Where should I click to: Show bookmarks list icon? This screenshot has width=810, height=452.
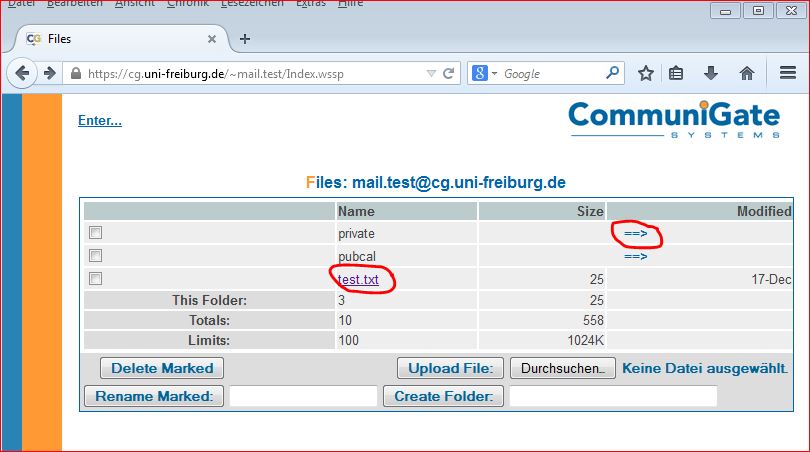click(676, 73)
